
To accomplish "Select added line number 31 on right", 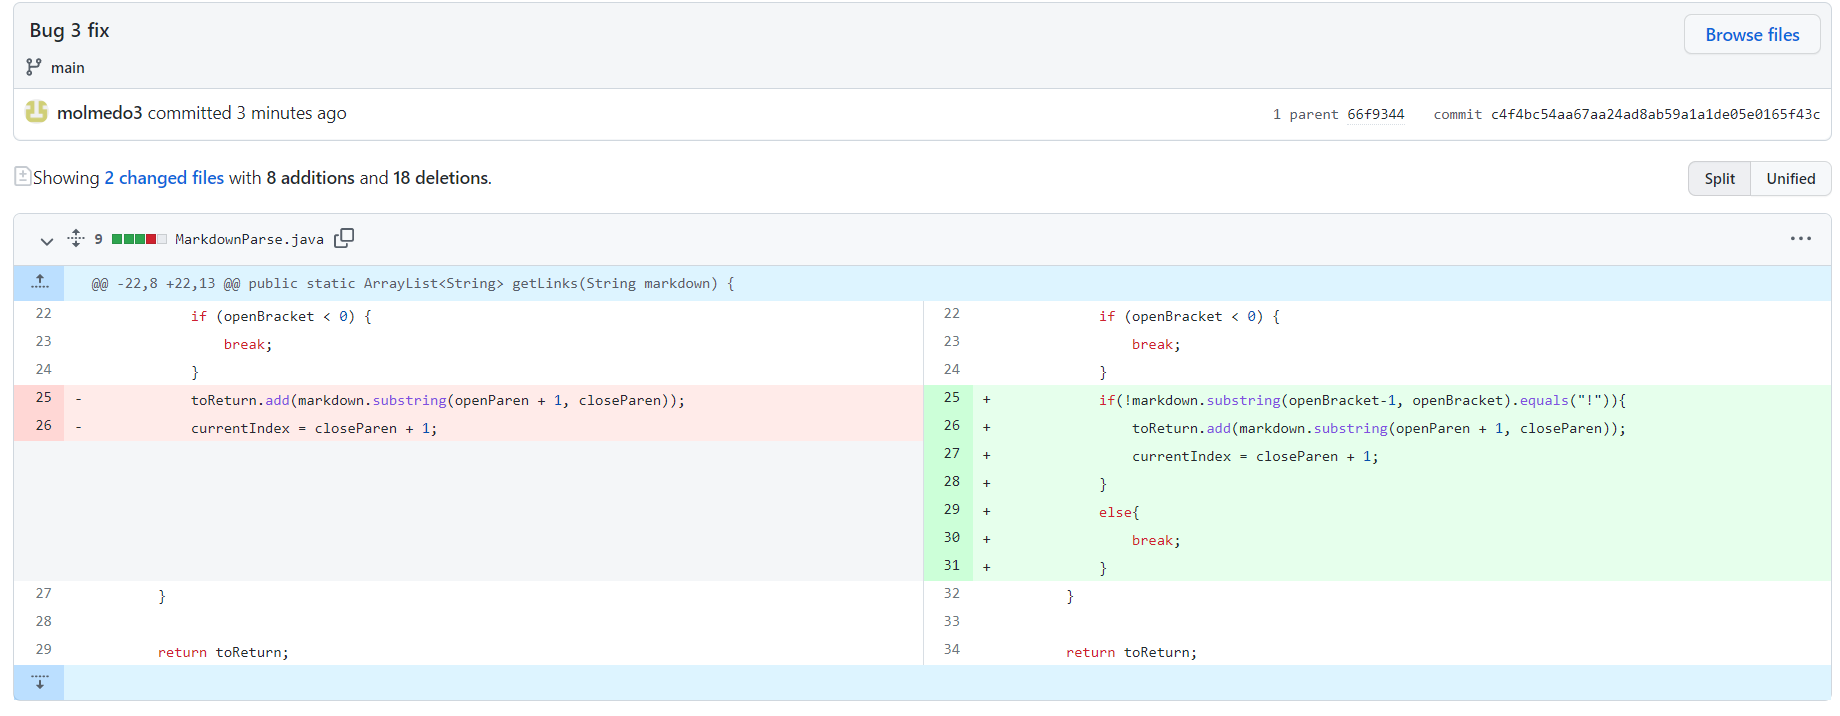I will (951, 566).
